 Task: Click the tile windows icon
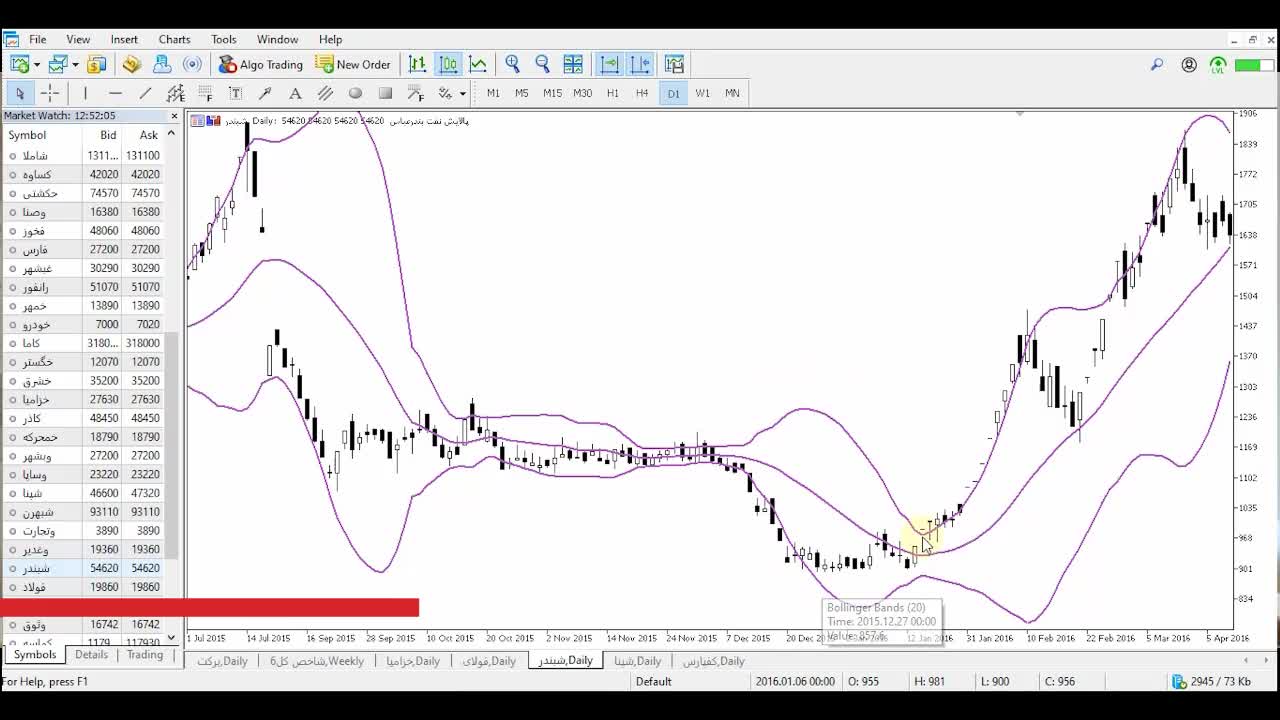click(x=573, y=64)
